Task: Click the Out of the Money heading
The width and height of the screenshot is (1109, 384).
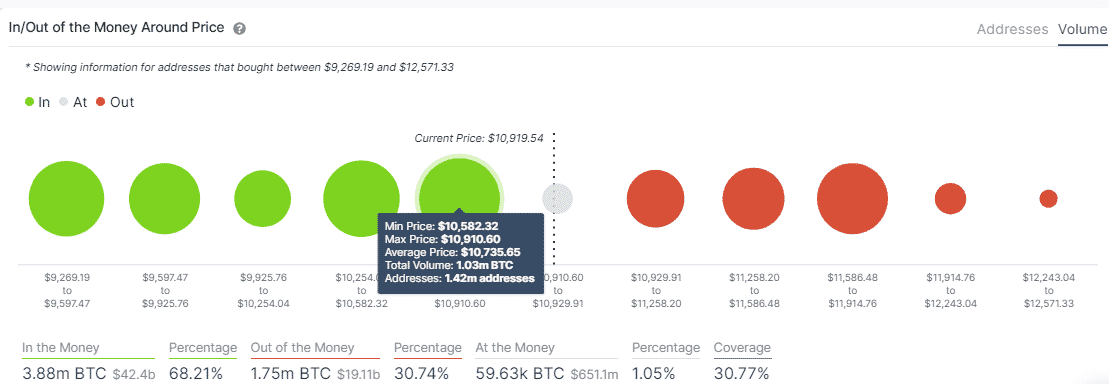Action: pyautogui.click(x=303, y=348)
